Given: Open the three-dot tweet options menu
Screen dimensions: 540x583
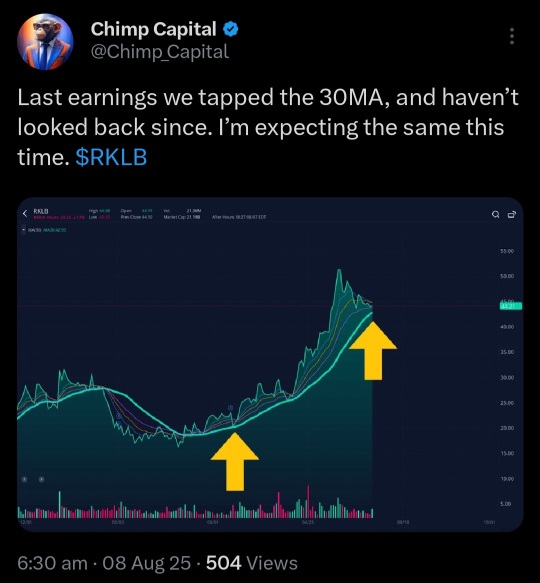Looking at the screenshot, I should tap(512, 36).
